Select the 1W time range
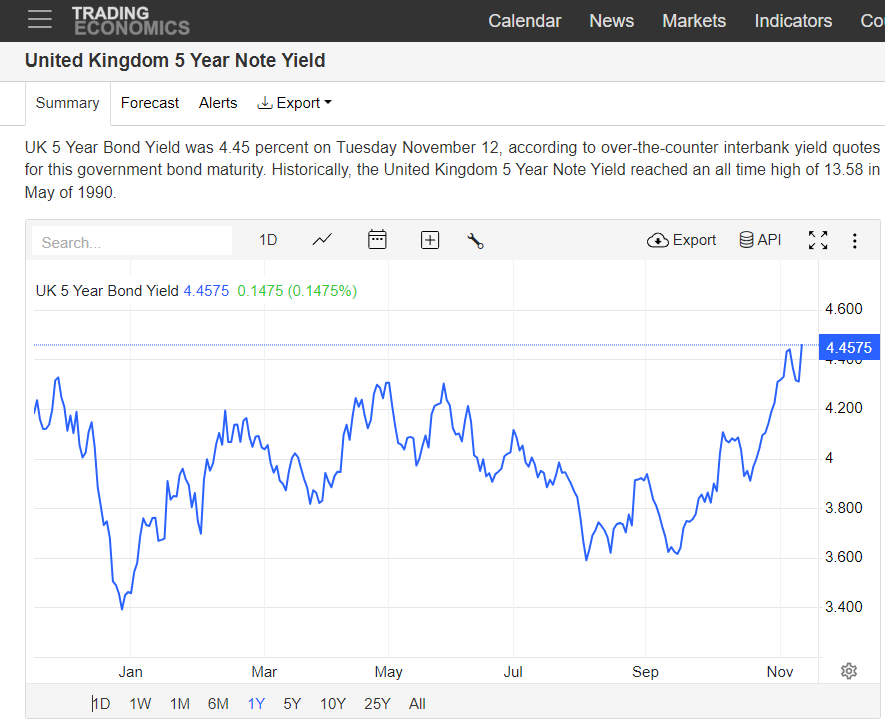885x728 pixels. coord(140,704)
